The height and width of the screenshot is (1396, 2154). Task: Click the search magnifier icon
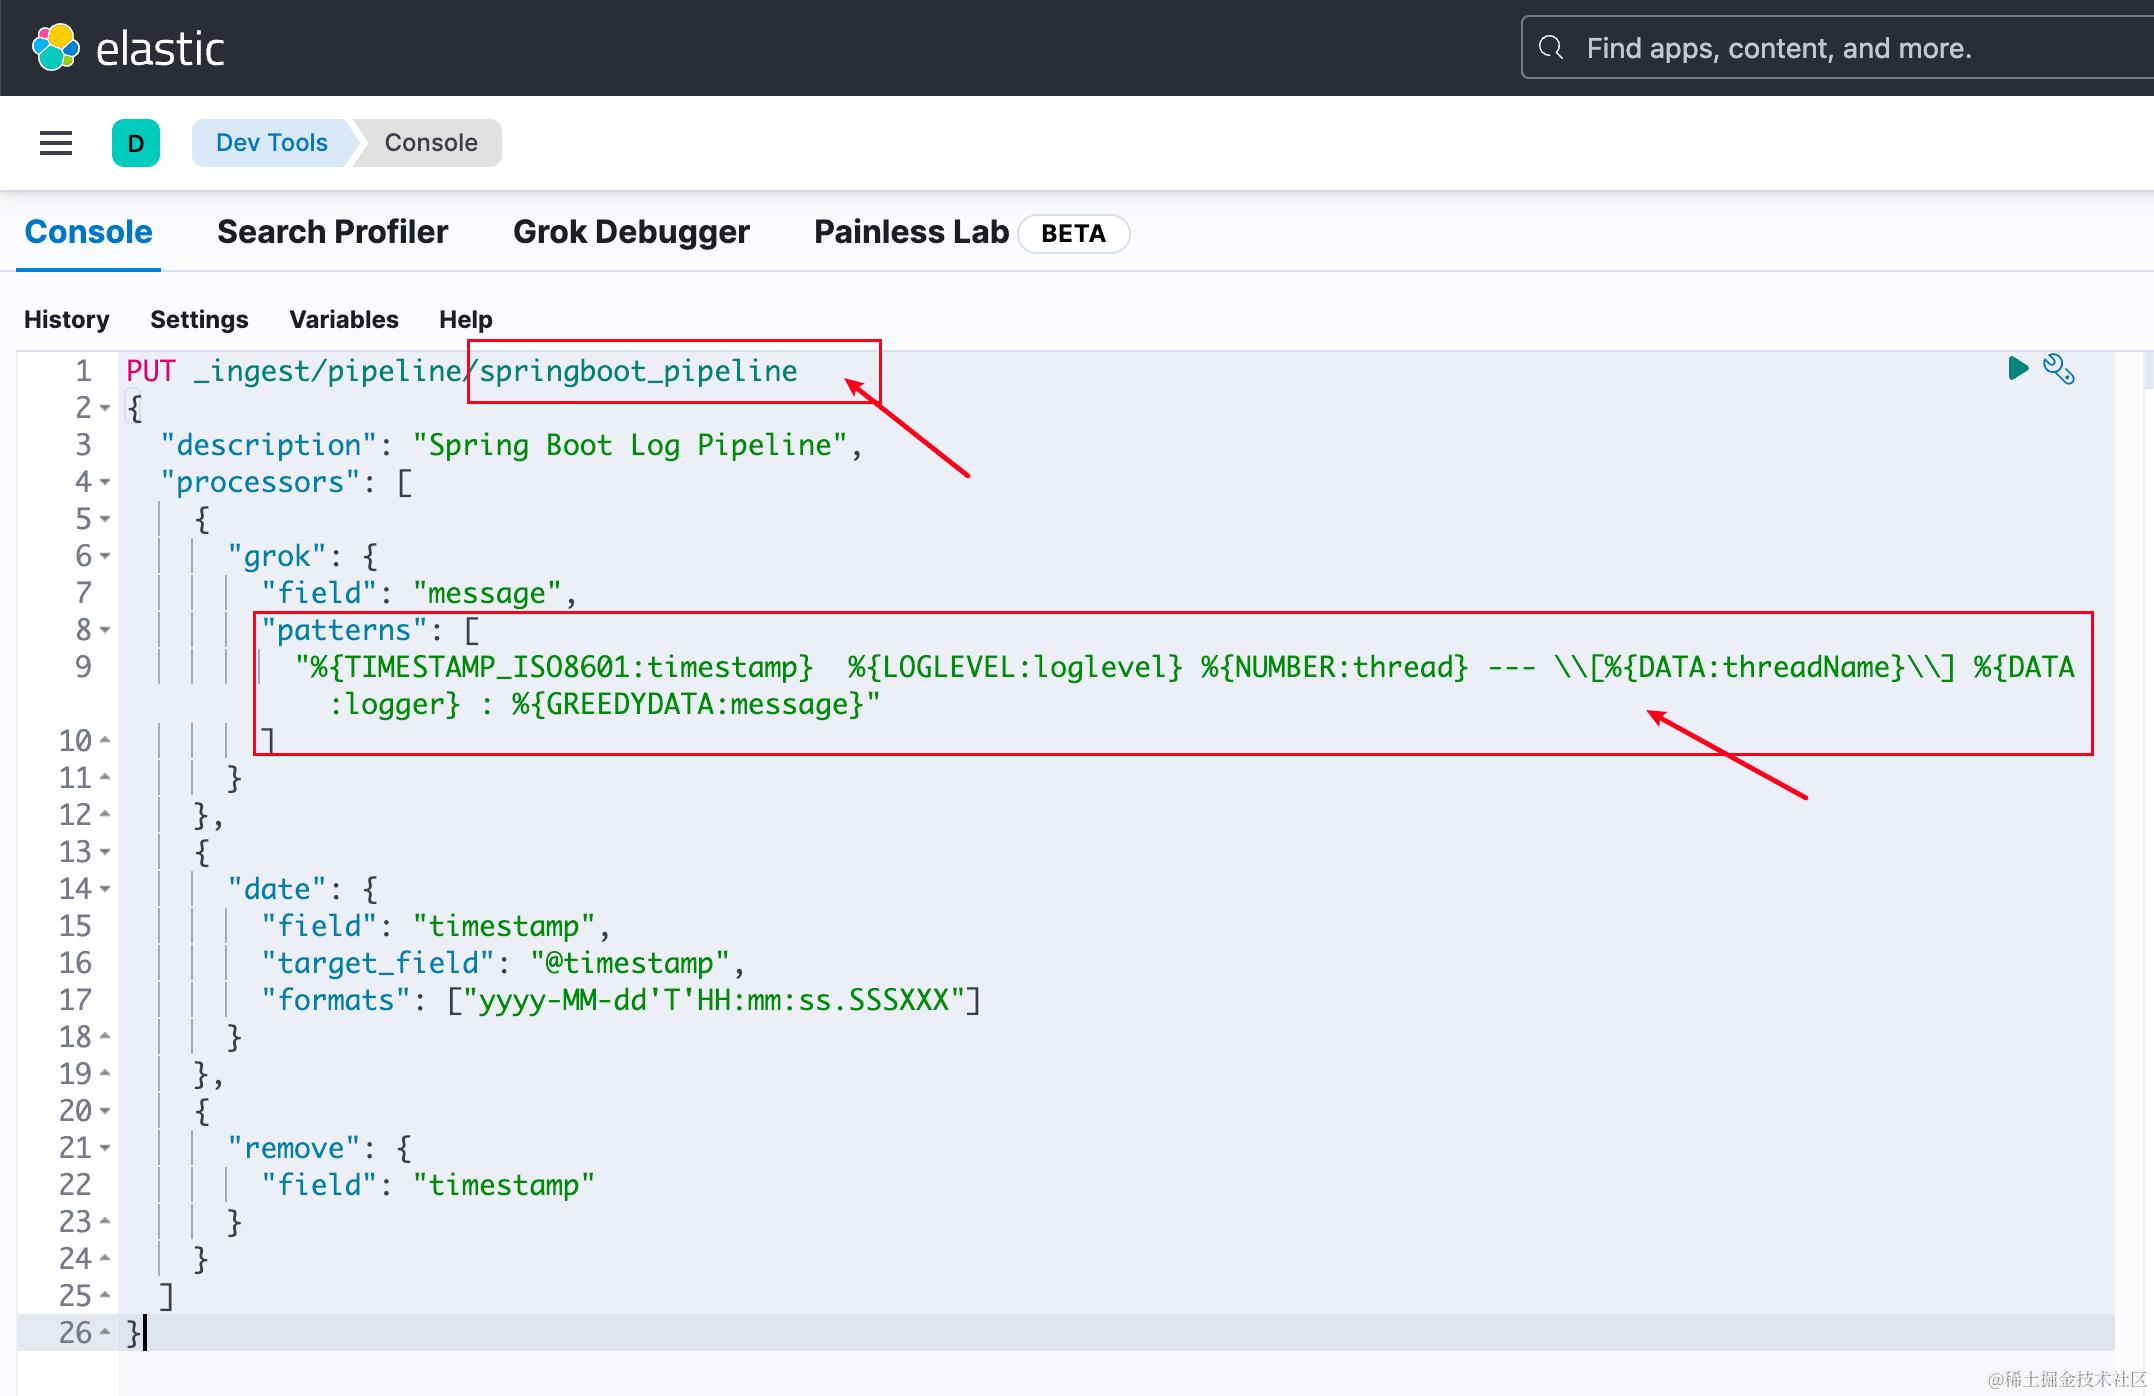1551,47
